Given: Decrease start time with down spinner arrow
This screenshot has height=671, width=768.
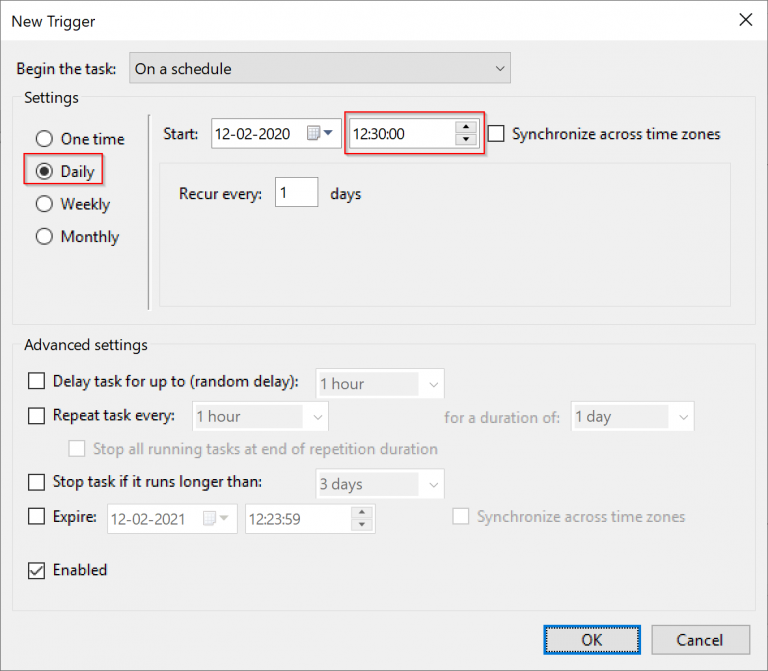Looking at the screenshot, I should coord(466,139).
